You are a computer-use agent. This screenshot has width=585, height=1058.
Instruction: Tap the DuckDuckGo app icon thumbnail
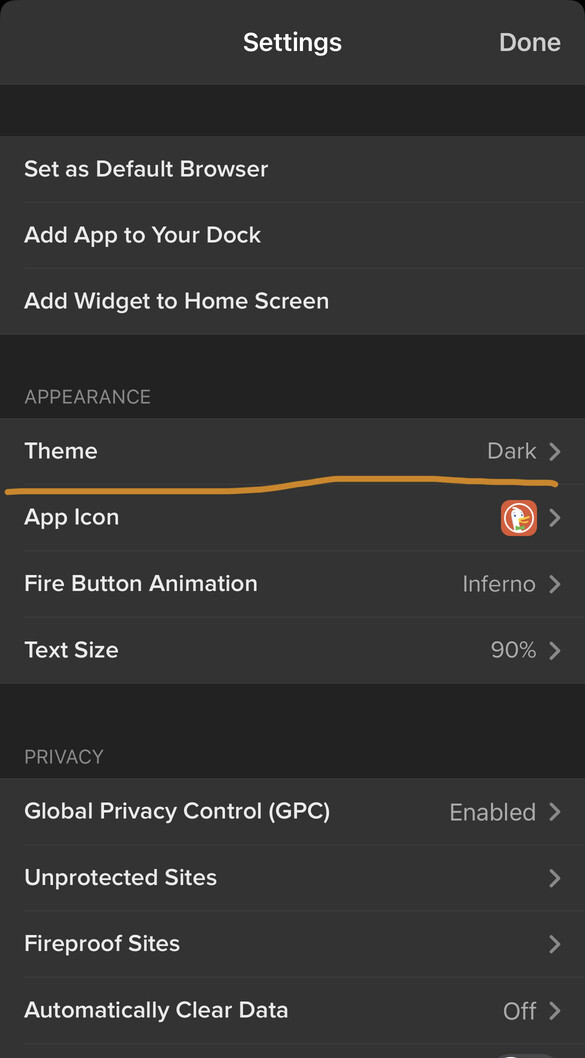(x=519, y=518)
